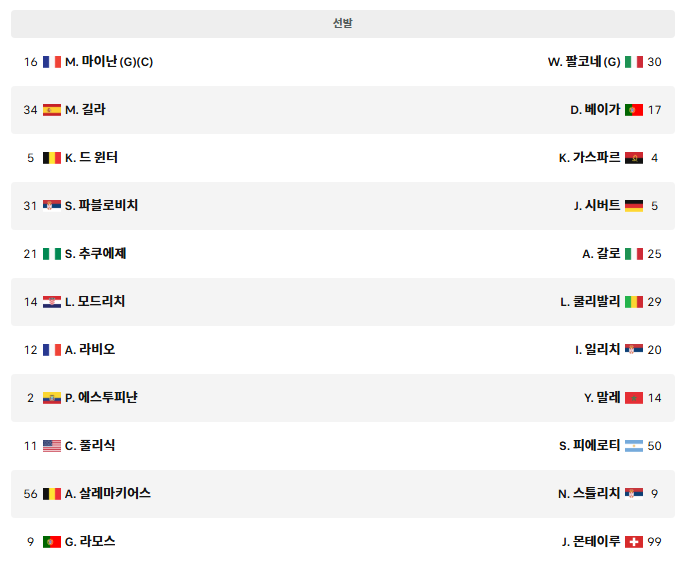Open player S. 파블로비치 profile
683x571 pixels.
tap(101, 206)
